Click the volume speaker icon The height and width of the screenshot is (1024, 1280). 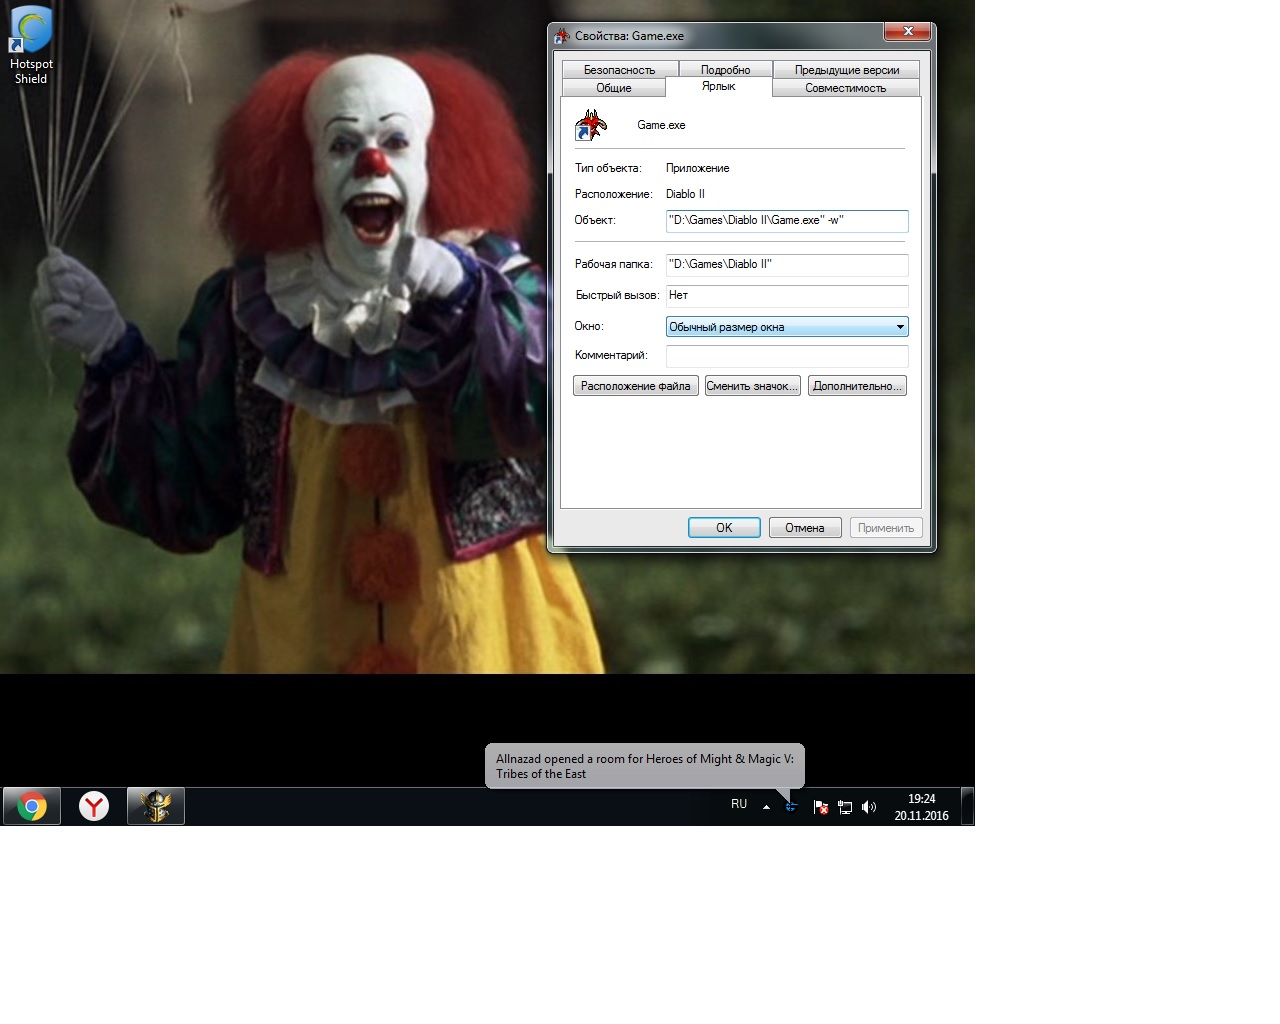tap(869, 807)
